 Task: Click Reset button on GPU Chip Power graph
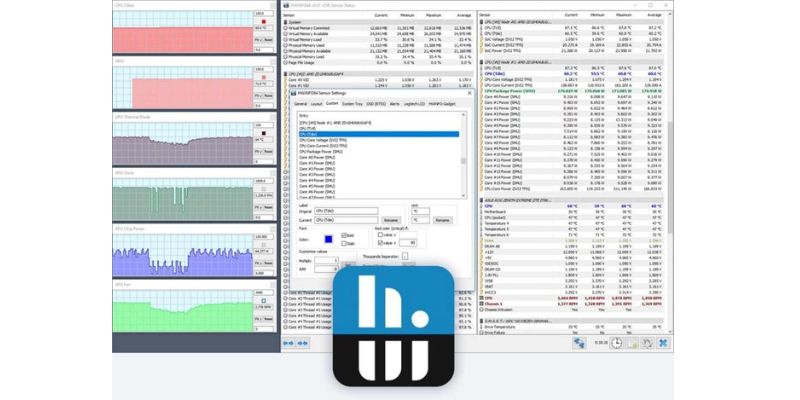pos(268,263)
